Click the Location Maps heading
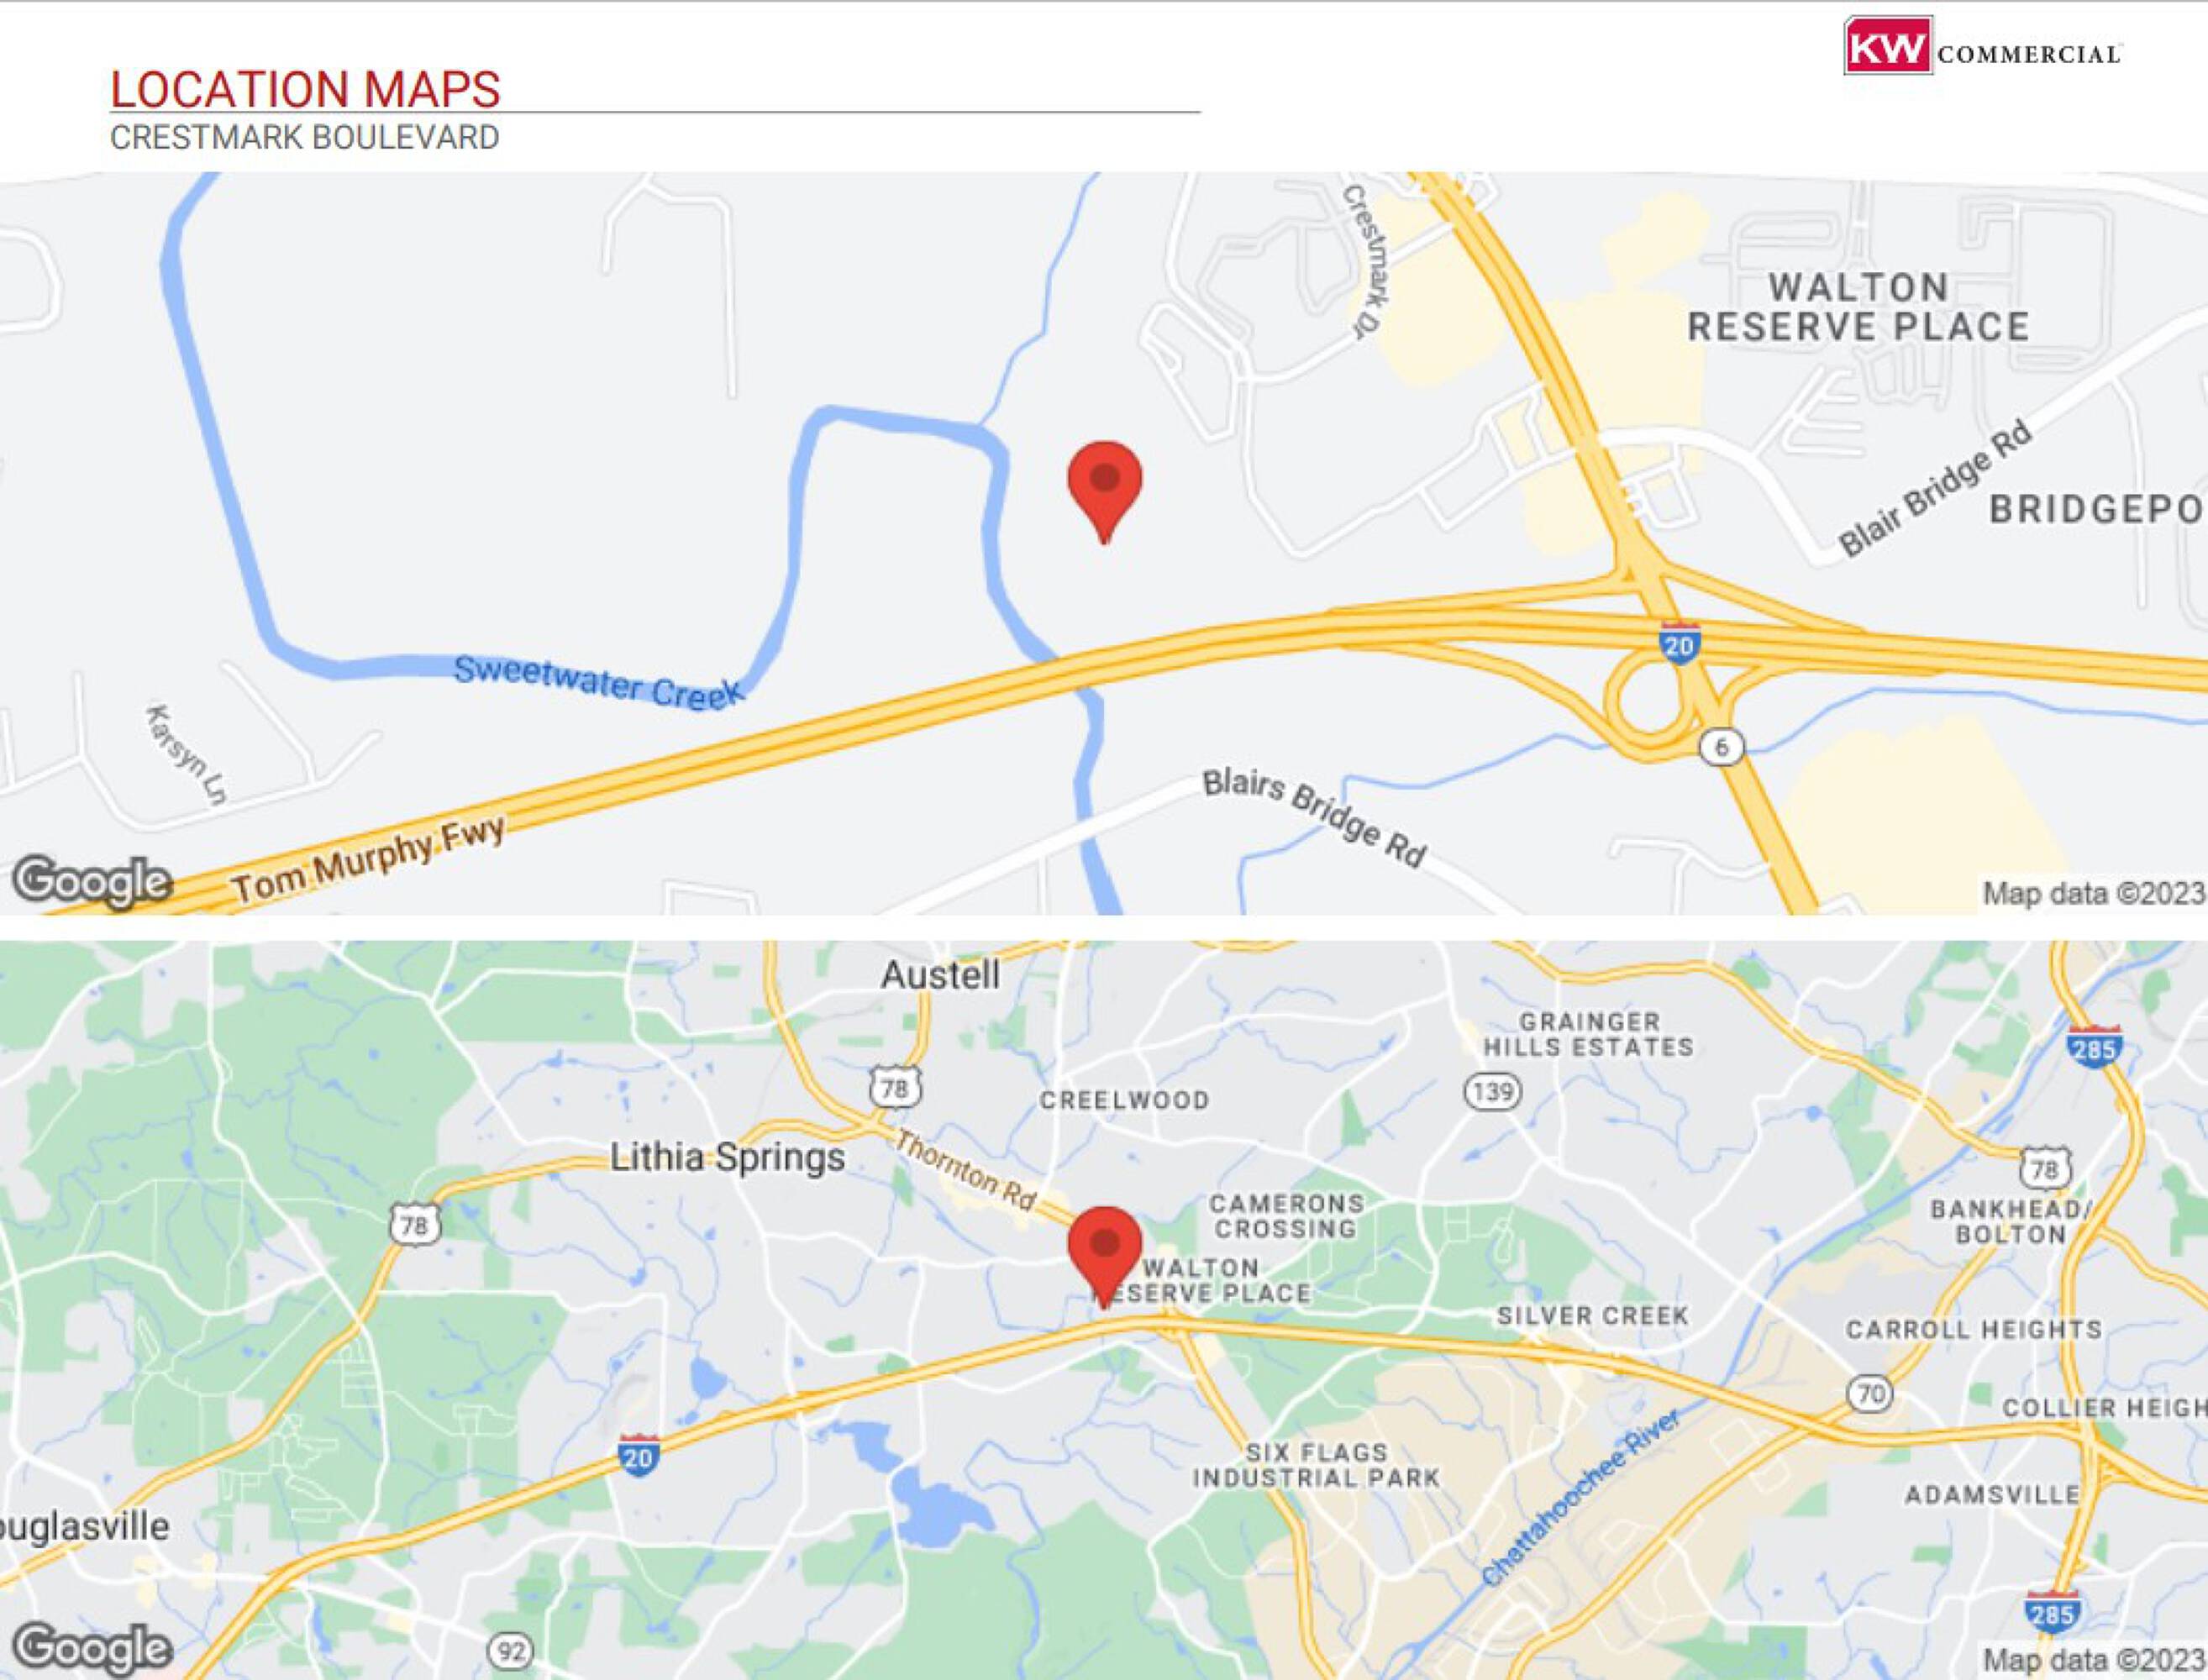 pyautogui.click(x=305, y=89)
